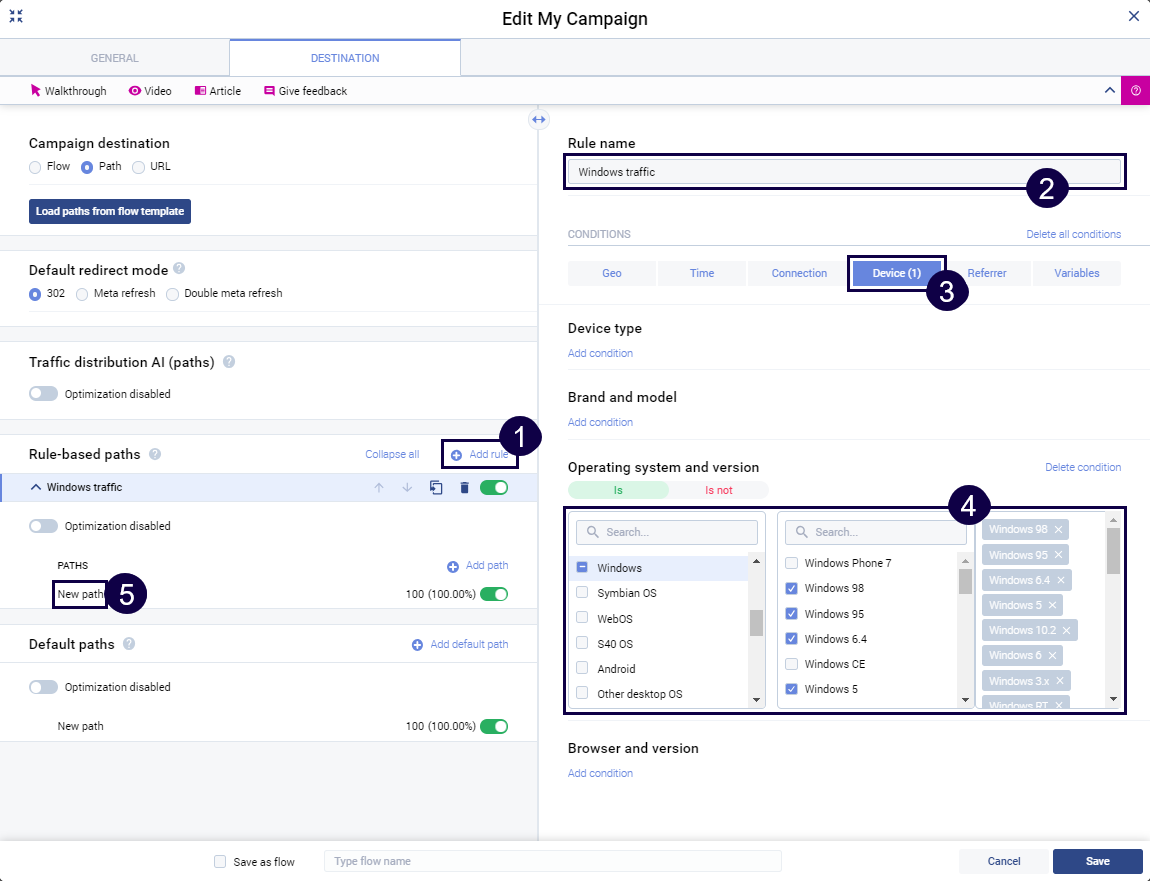This screenshot has height=881, width=1150.
Task: Click the duplicate rule icon for Windows traffic
Action: (x=436, y=488)
